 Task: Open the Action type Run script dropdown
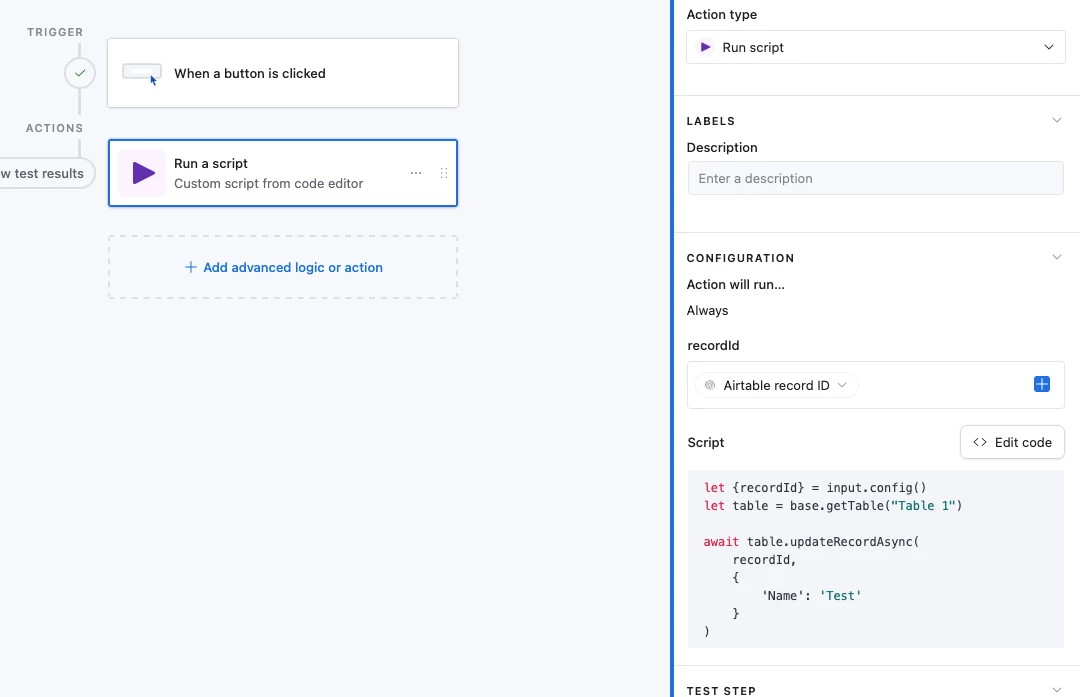click(x=875, y=47)
